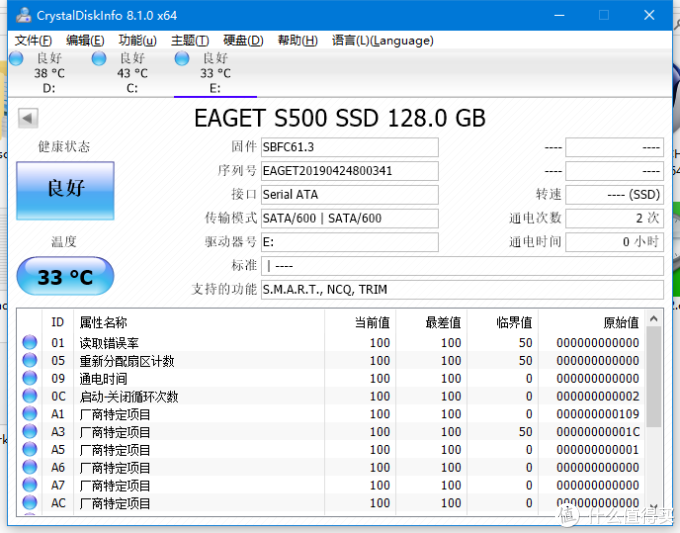
Task: Click the power on count field 2 次
Action: [x=615, y=218]
